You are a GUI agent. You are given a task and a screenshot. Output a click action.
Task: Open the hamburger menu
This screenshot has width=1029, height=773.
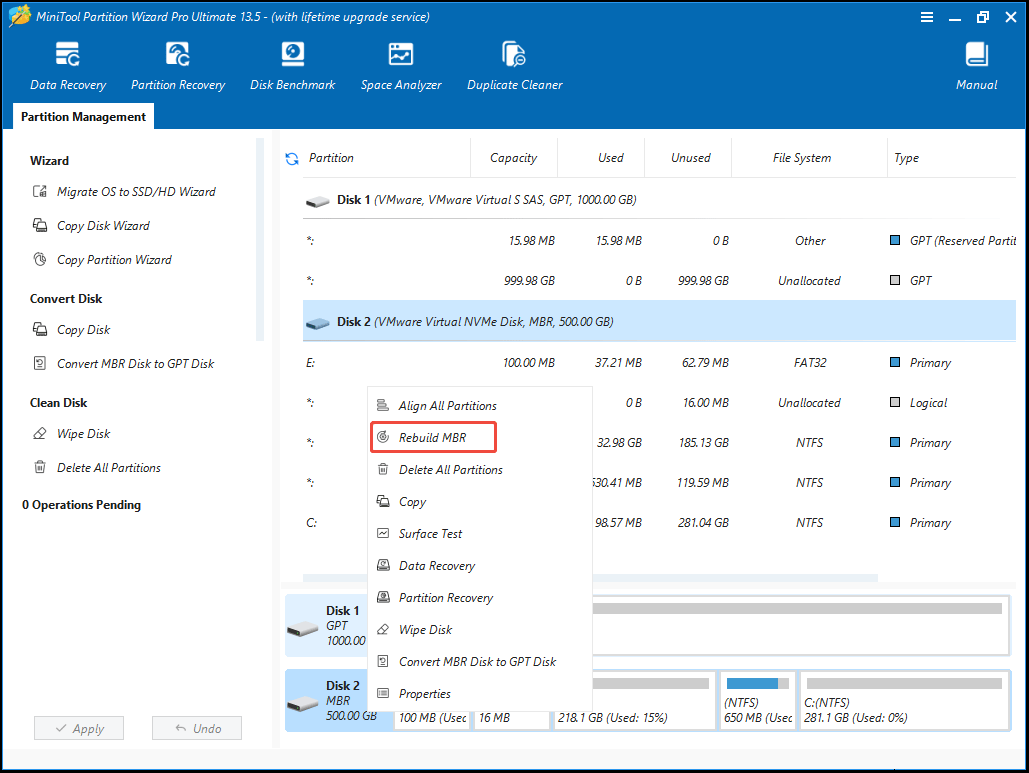[x=926, y=16]
